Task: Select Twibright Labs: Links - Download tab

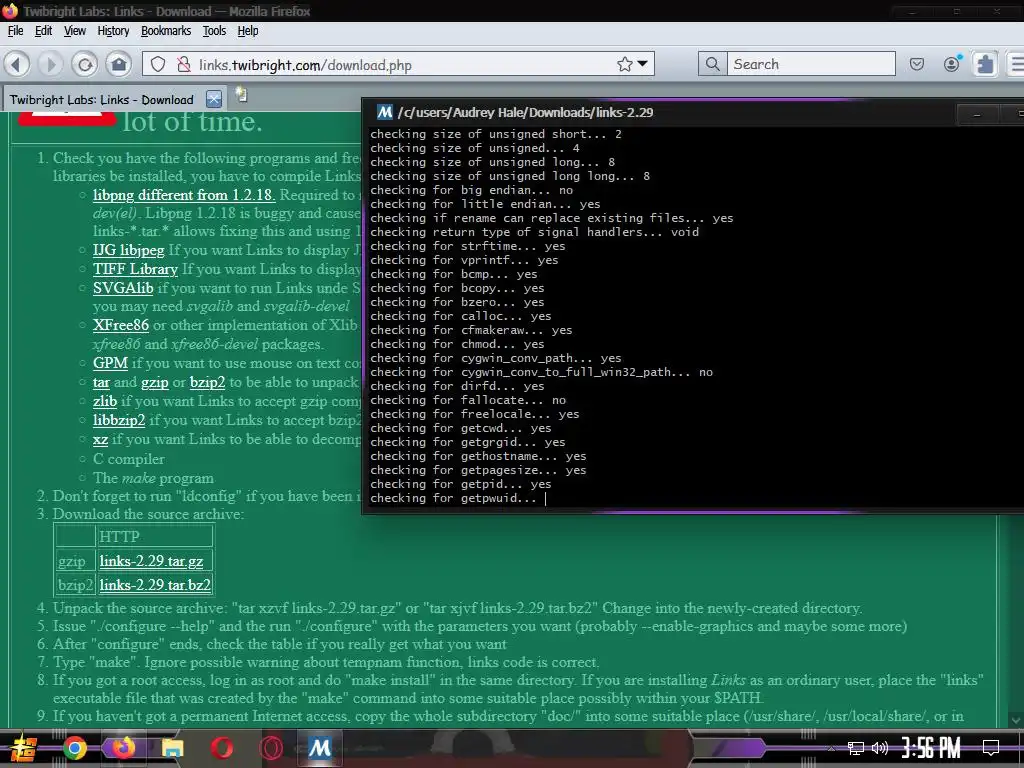Action: [102, 99]
